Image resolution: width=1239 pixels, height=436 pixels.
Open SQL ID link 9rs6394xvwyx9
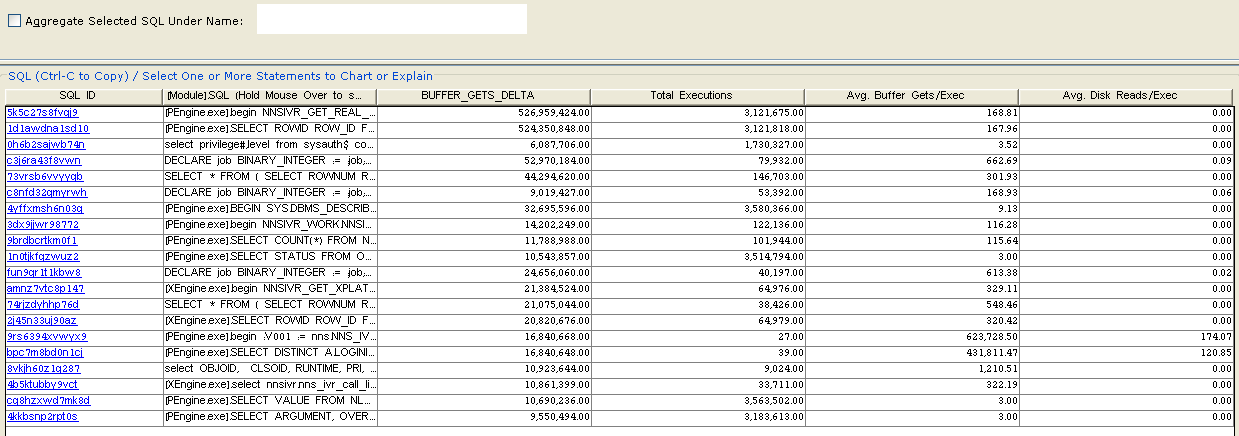(x=47, y=337)
